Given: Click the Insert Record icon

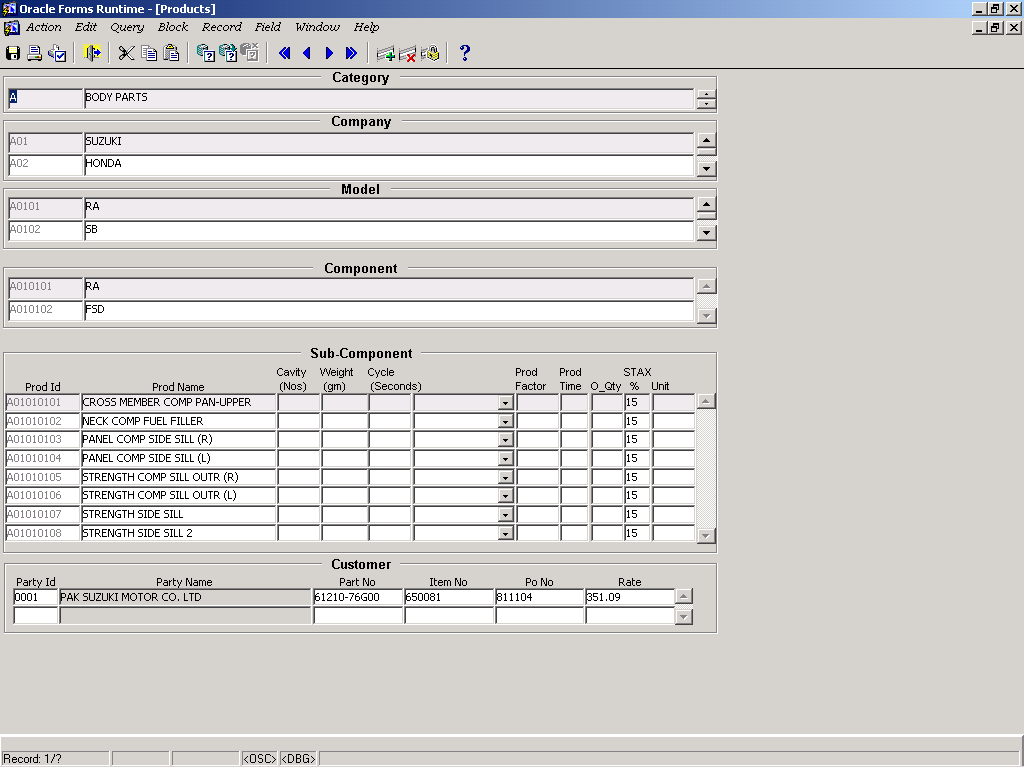Looking at the screenshot, I should coord(385,53).
